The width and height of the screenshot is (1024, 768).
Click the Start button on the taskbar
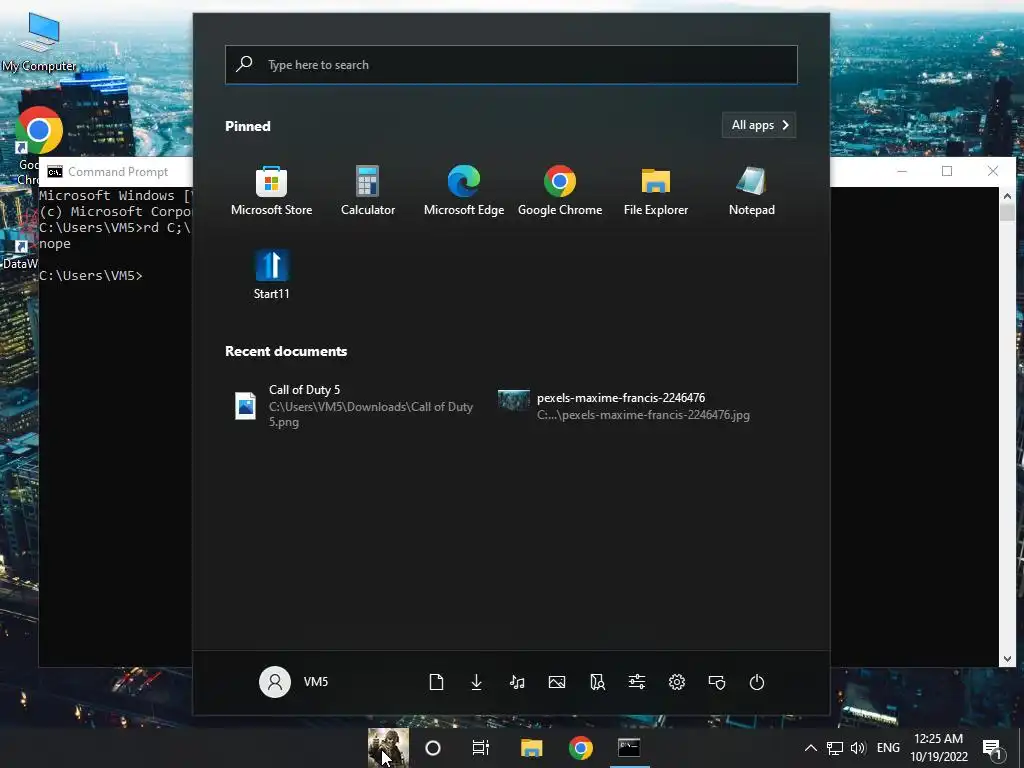point(388,748)
